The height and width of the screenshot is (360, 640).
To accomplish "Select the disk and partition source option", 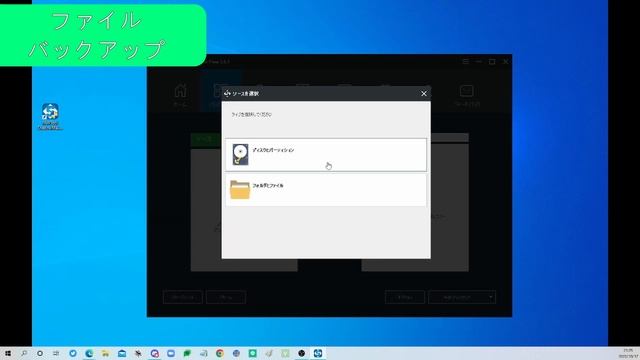I will [x=326, y=155].
